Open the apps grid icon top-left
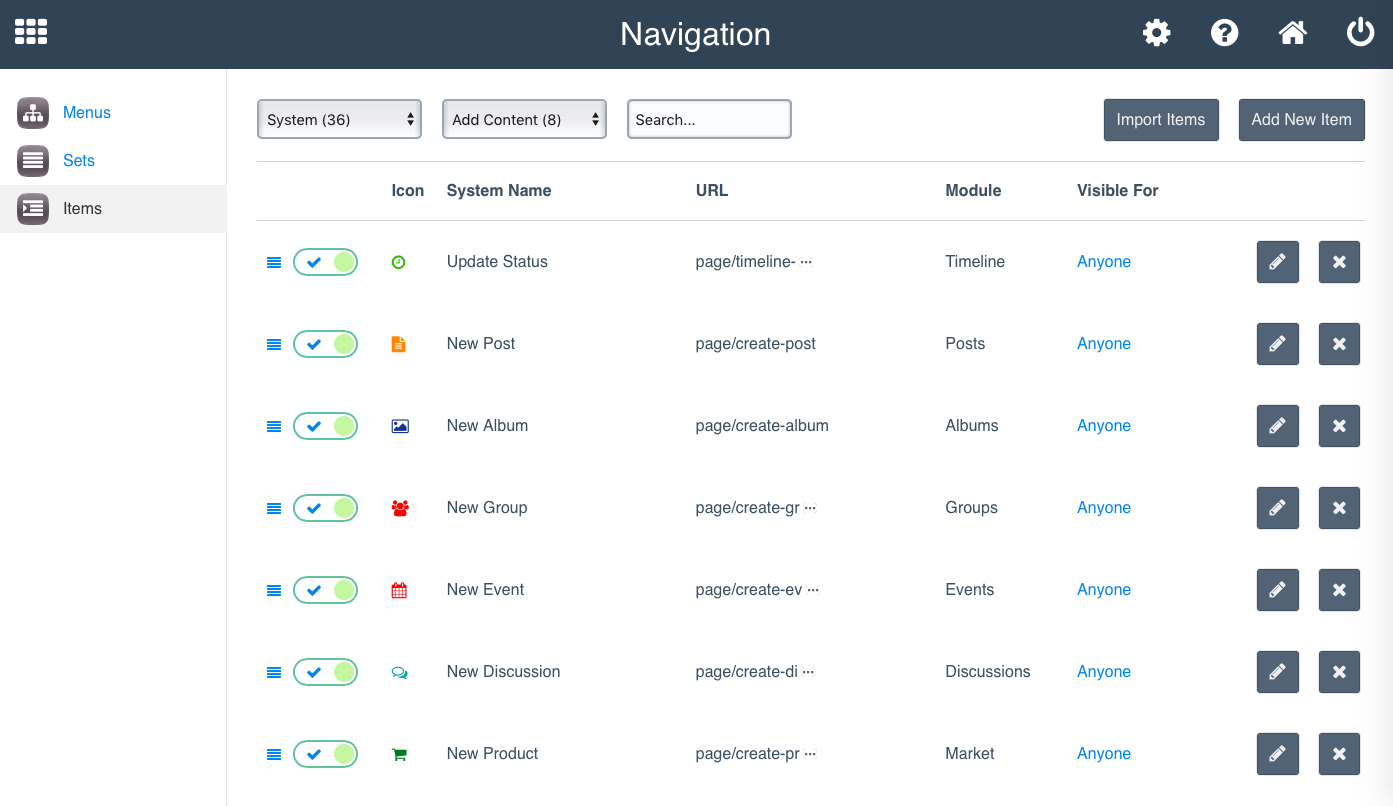The width and height of the screenshot is (1393, 806). click(x=30, y=31)
